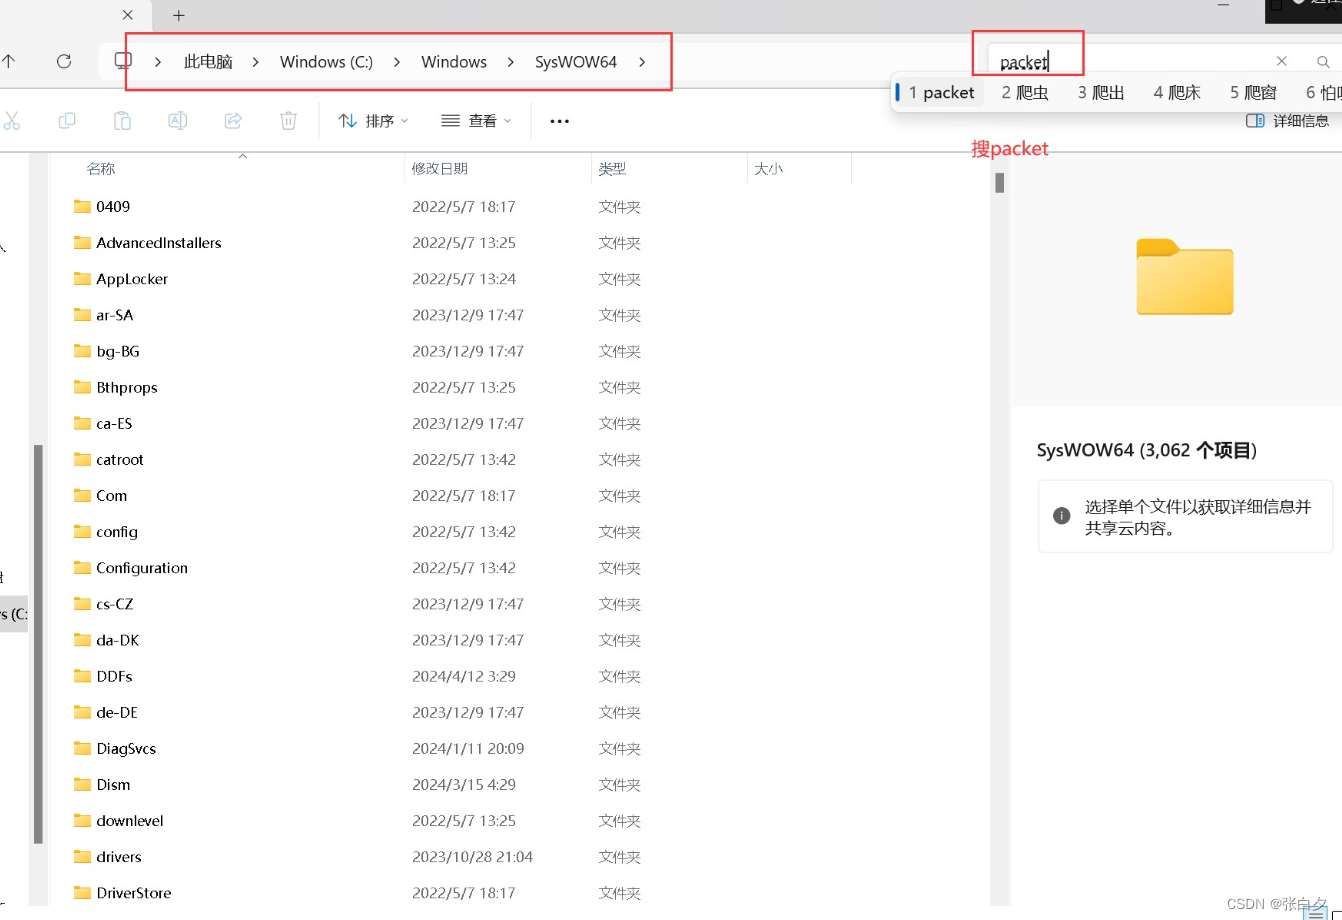Go to Windows folder in breadcrumb

pos(454,62)
